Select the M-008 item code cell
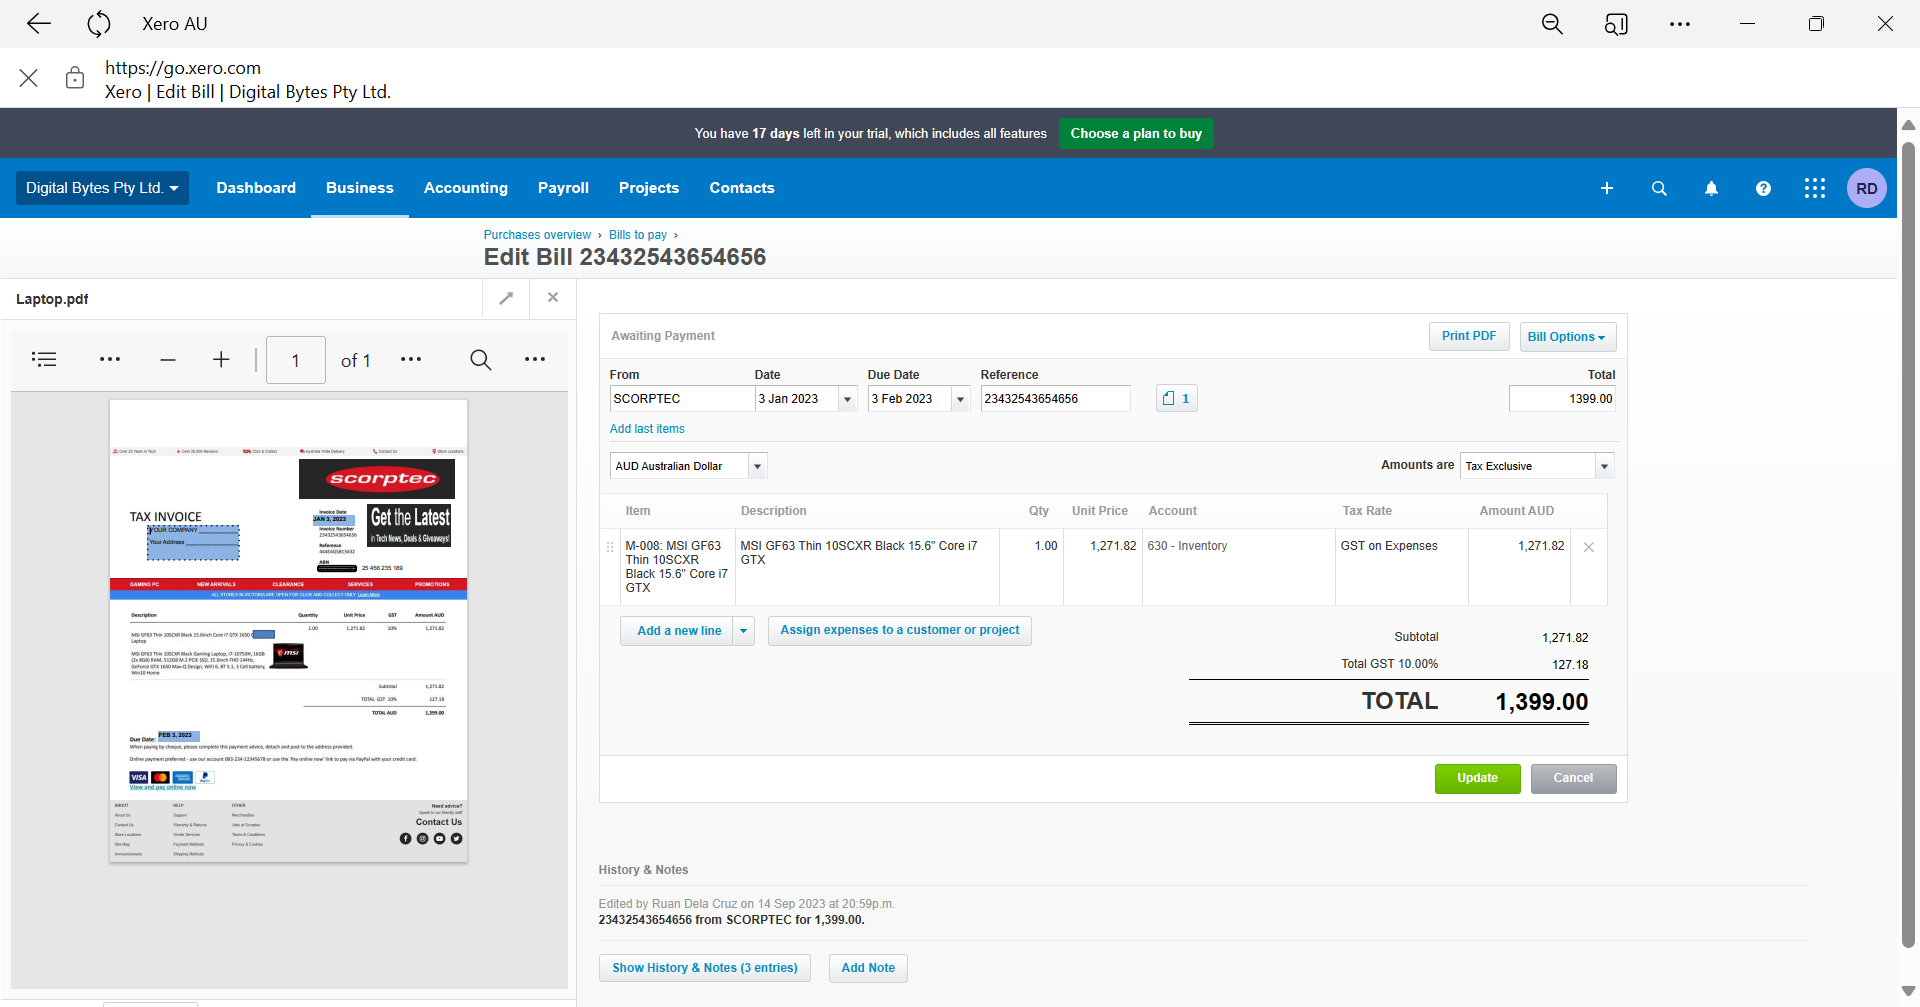The width and height of the screenshot is (1920, 1007). (x=678, y=567)
